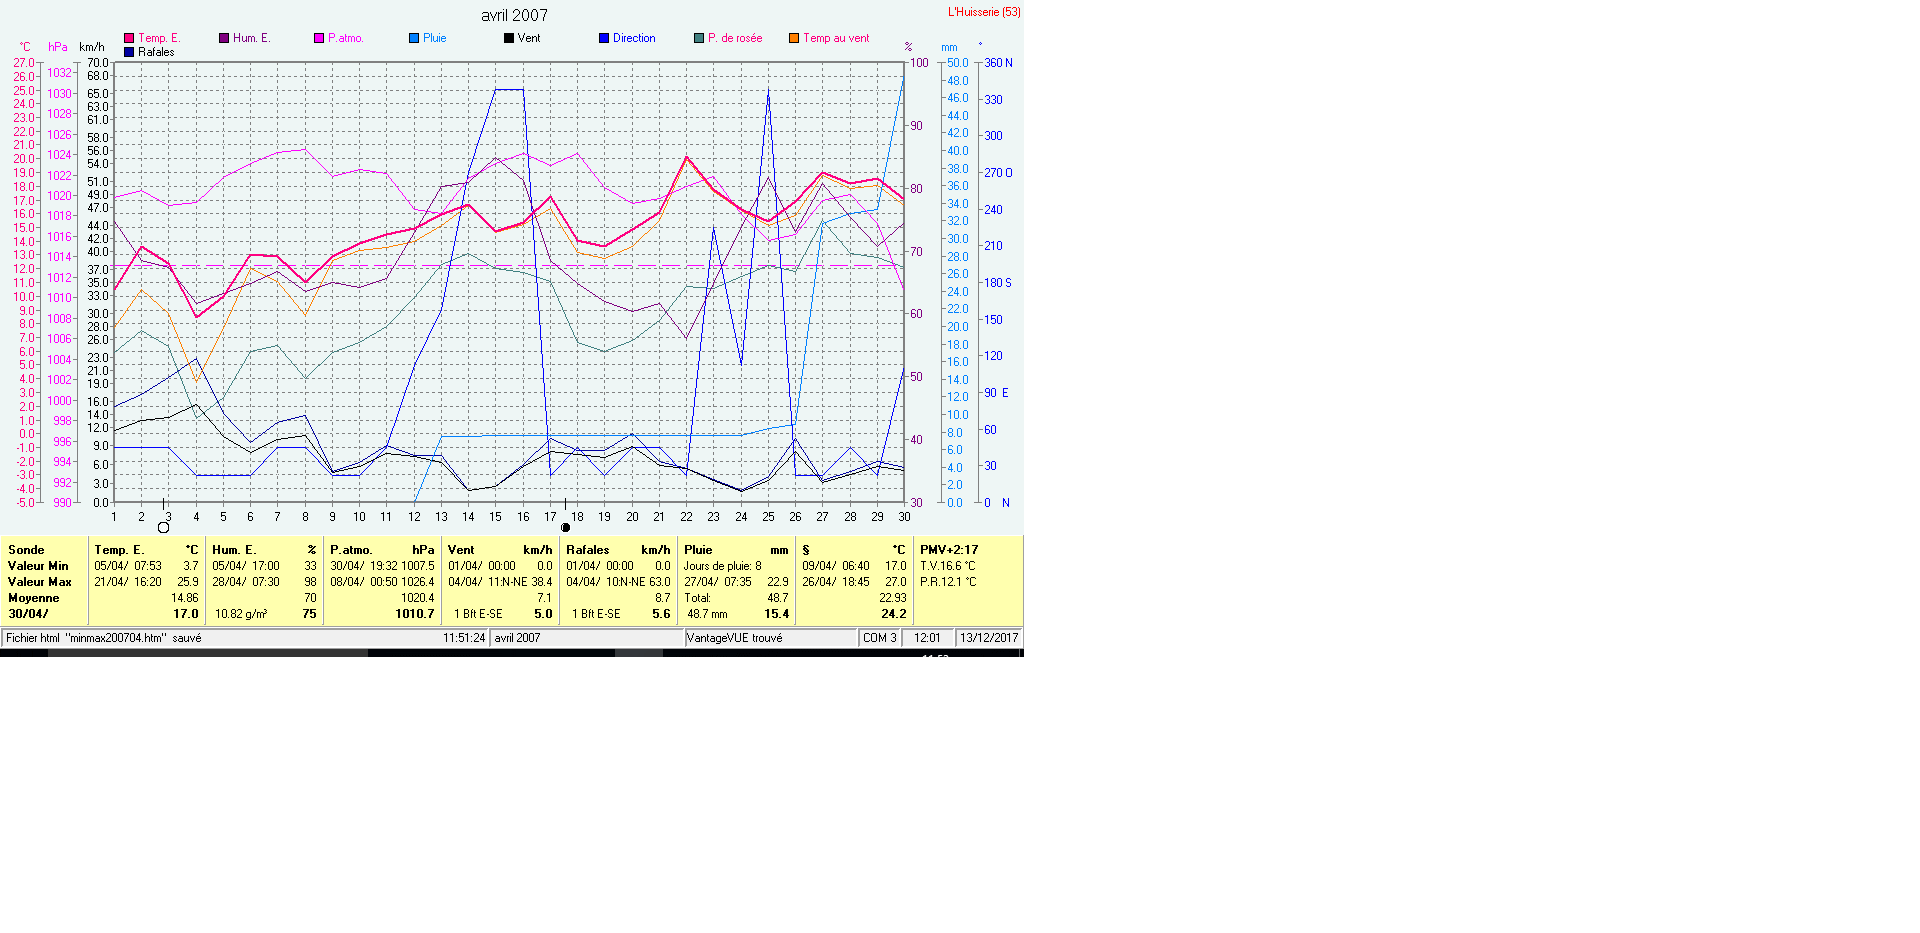
Task: Click the COM 3 port indicator
Action: 880,638
